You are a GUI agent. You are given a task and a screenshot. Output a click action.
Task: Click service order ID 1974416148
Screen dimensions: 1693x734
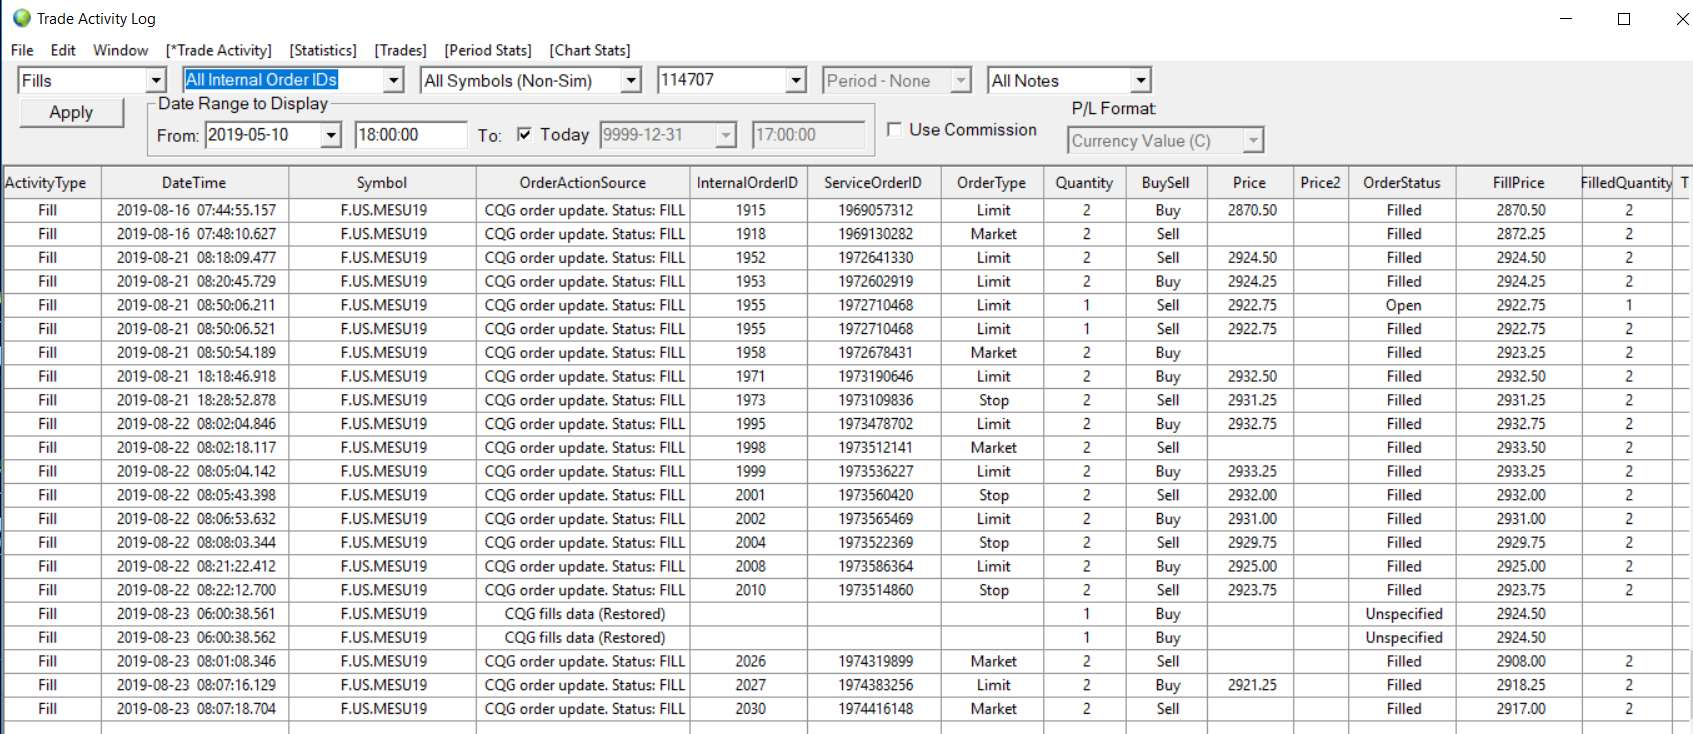click(x=876, y=709)
